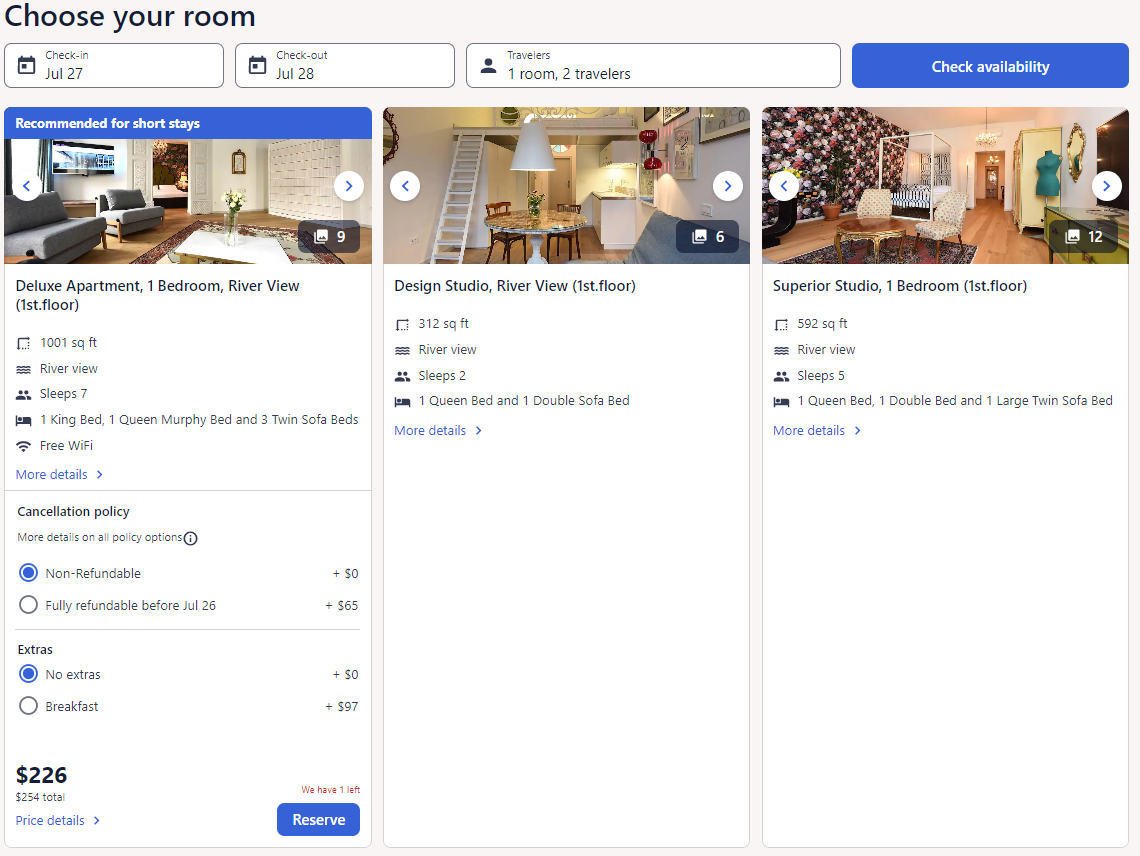Click the check-in calendar icon
Screen dimensions: 1140x856
click(x=26, y=65)
